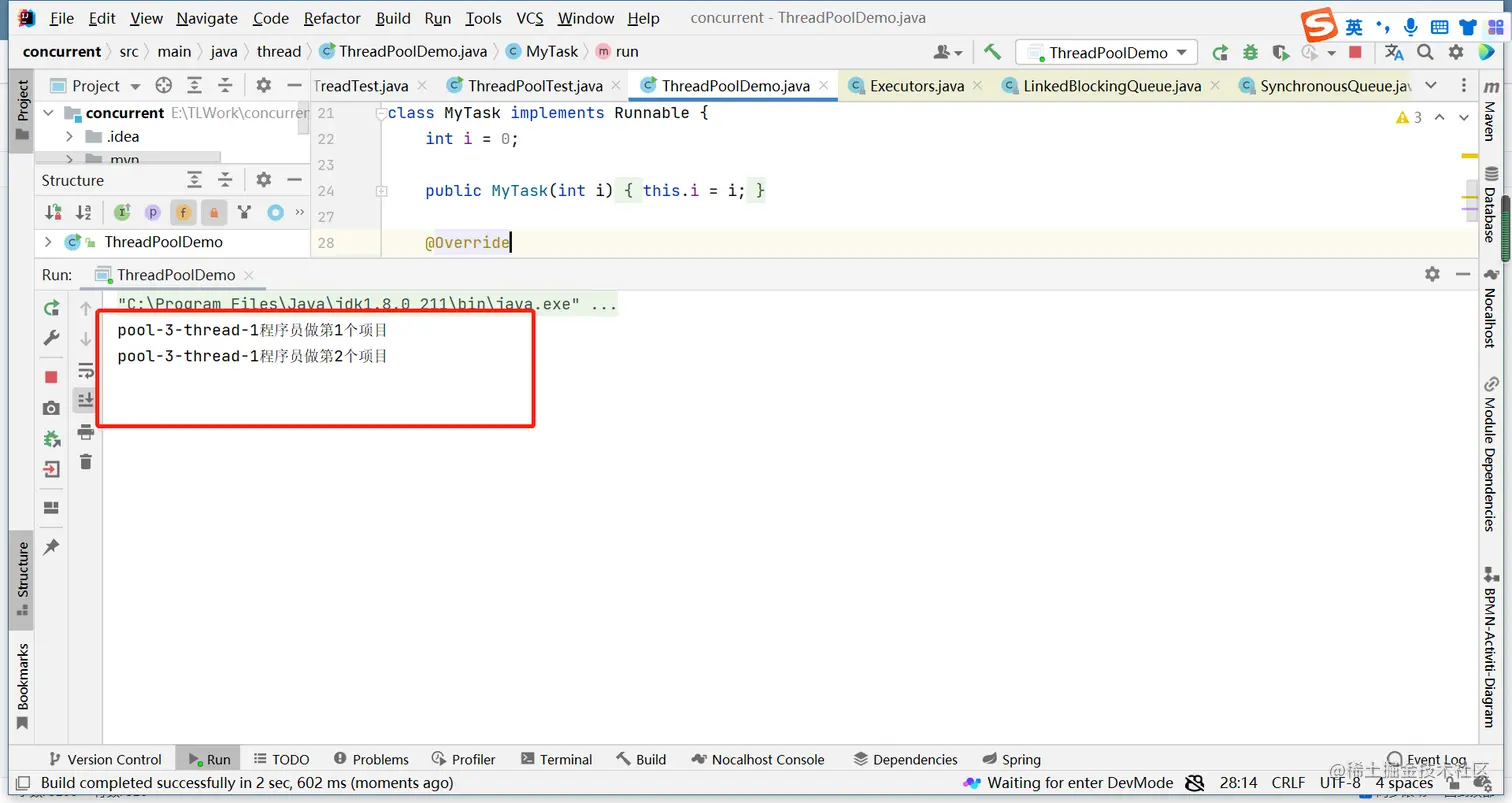The image size is (1512, 803).
Task: Print the console output with printer icon
Action: click(x=86, y=431)
